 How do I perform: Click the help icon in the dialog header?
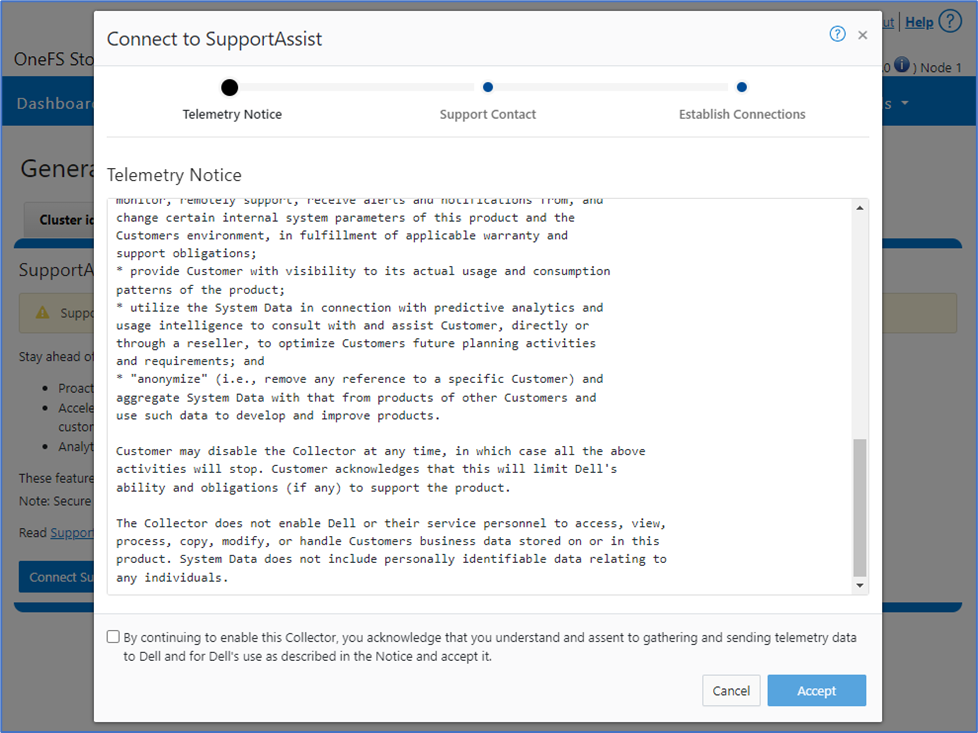pyautogui.click(x=838, y=34)
